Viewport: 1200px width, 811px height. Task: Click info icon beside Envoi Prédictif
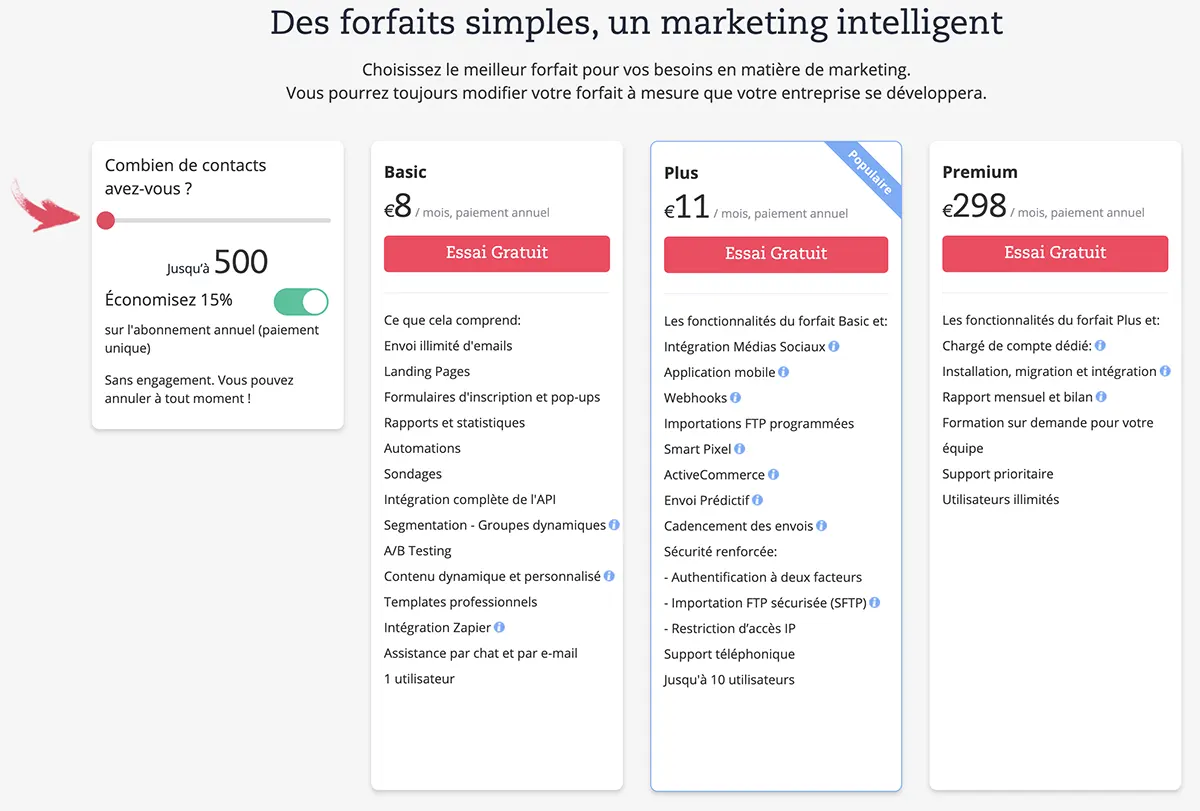coord(758,500)
